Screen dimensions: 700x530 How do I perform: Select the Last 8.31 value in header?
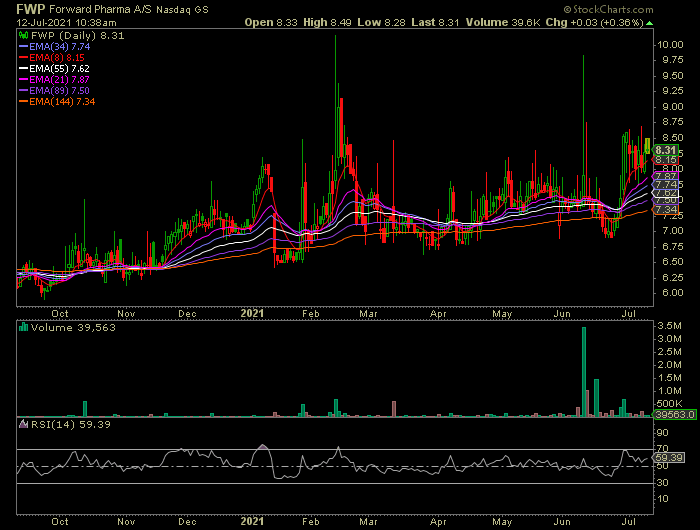[435, 22]
